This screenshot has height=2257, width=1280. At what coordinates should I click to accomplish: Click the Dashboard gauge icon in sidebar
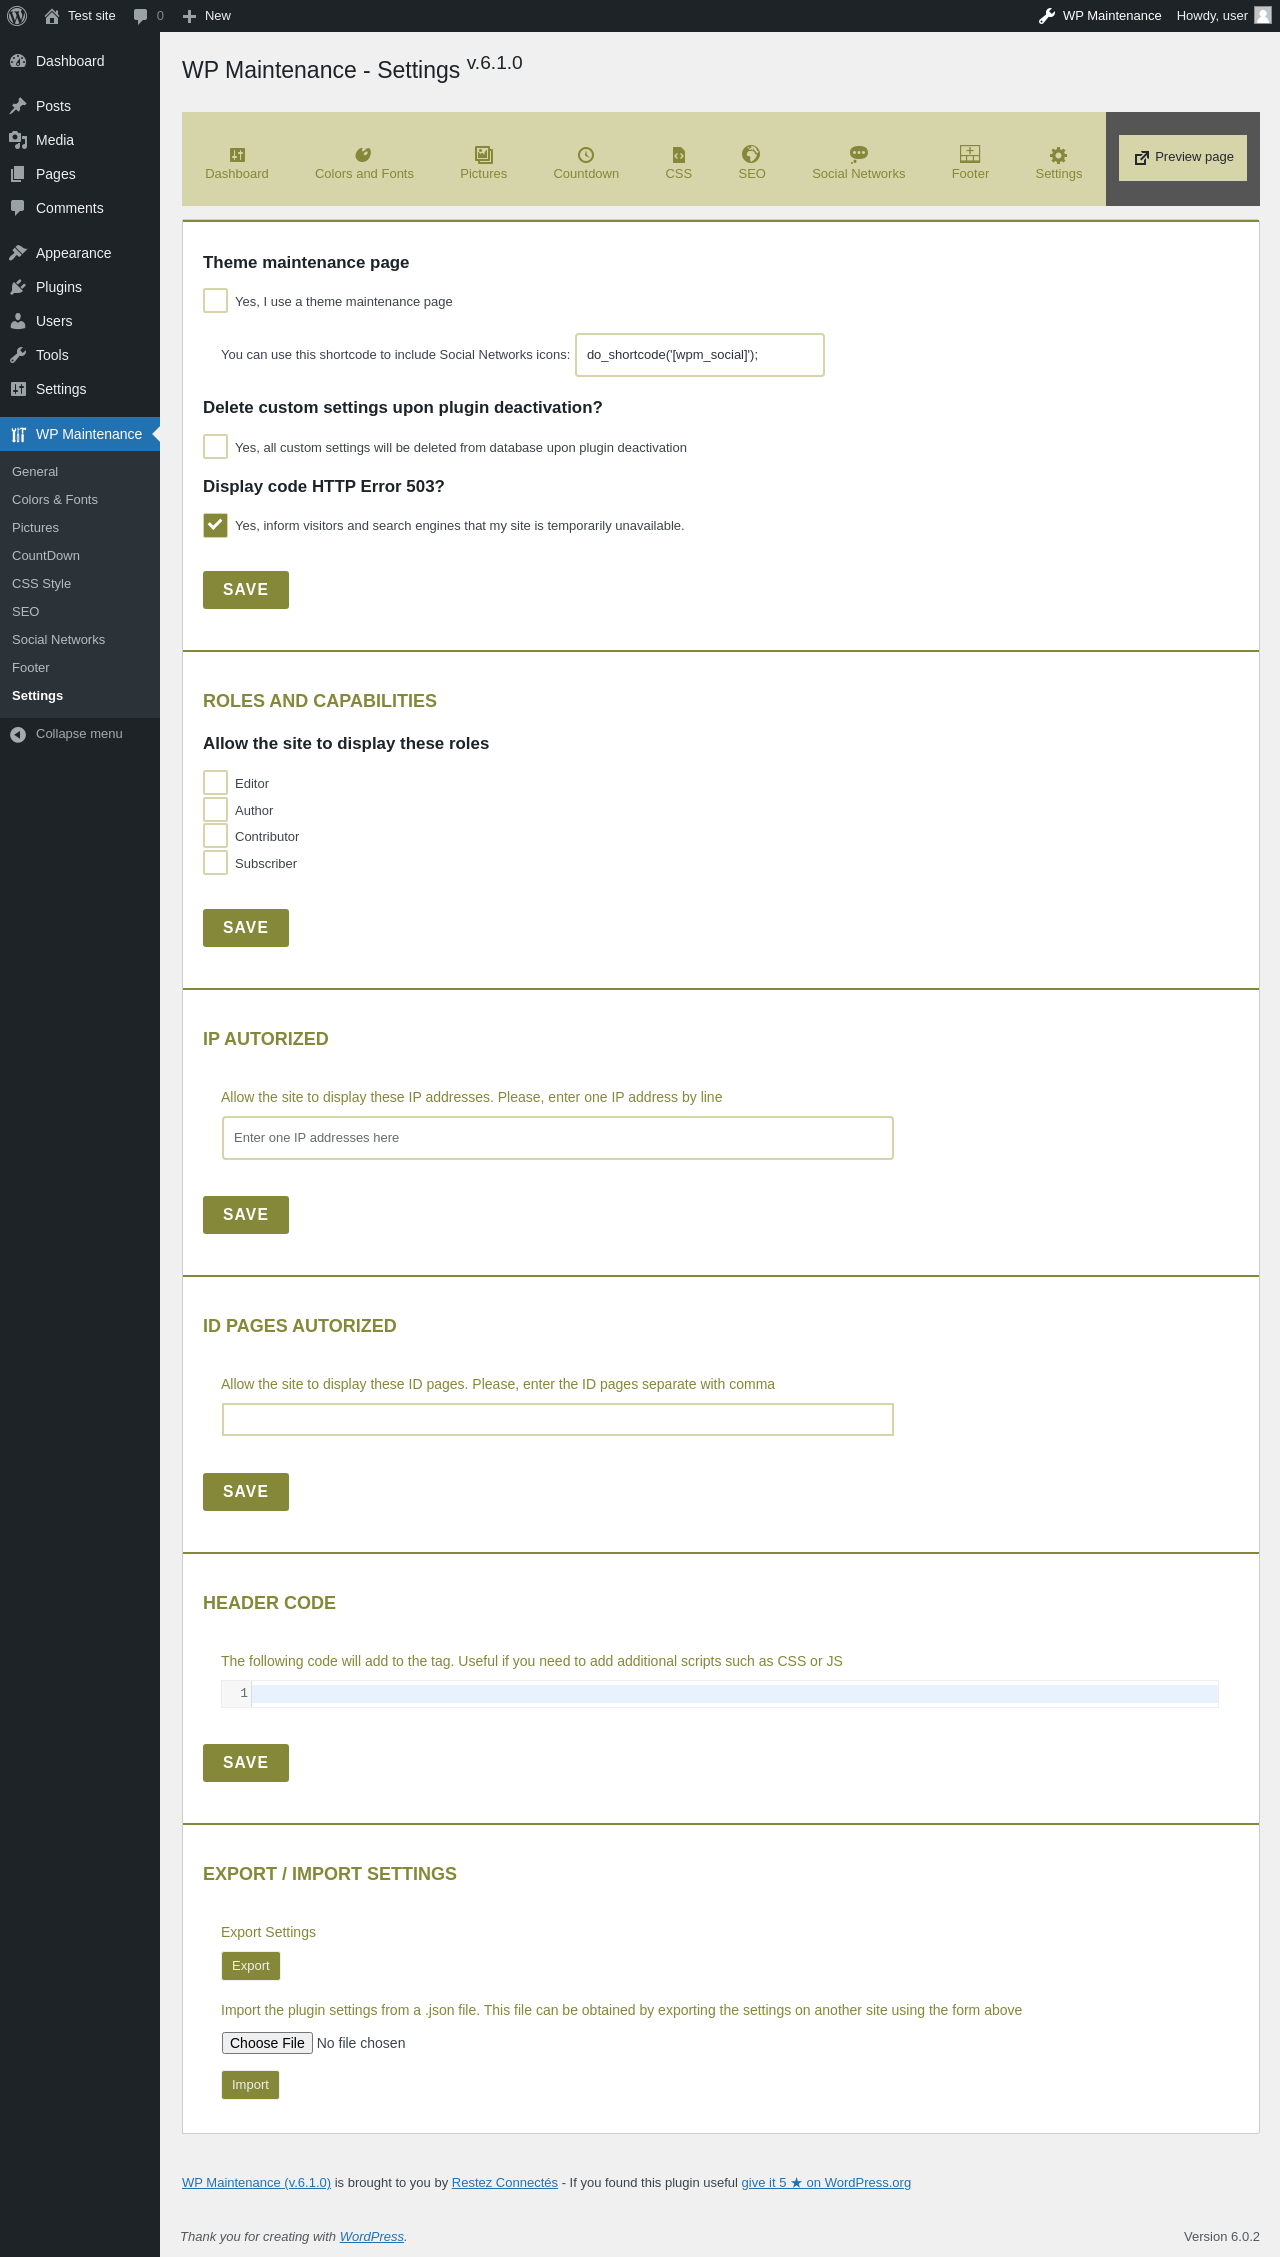click(x=18, y=61)
